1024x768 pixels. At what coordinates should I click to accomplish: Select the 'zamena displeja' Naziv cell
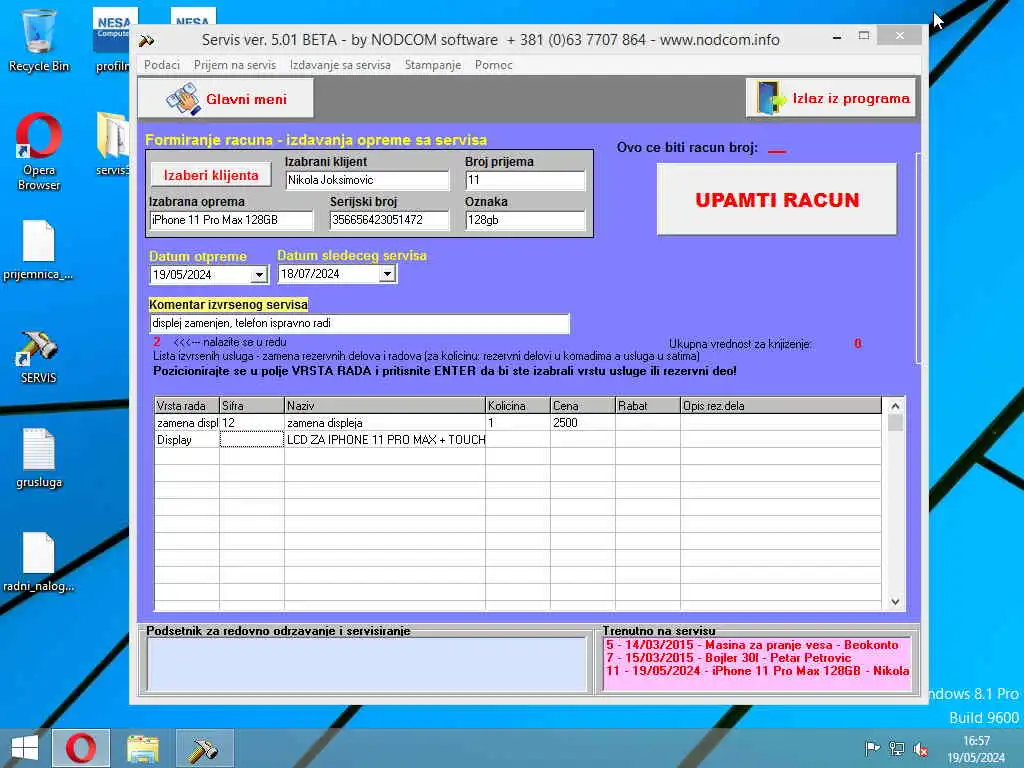tap(385, 423)
